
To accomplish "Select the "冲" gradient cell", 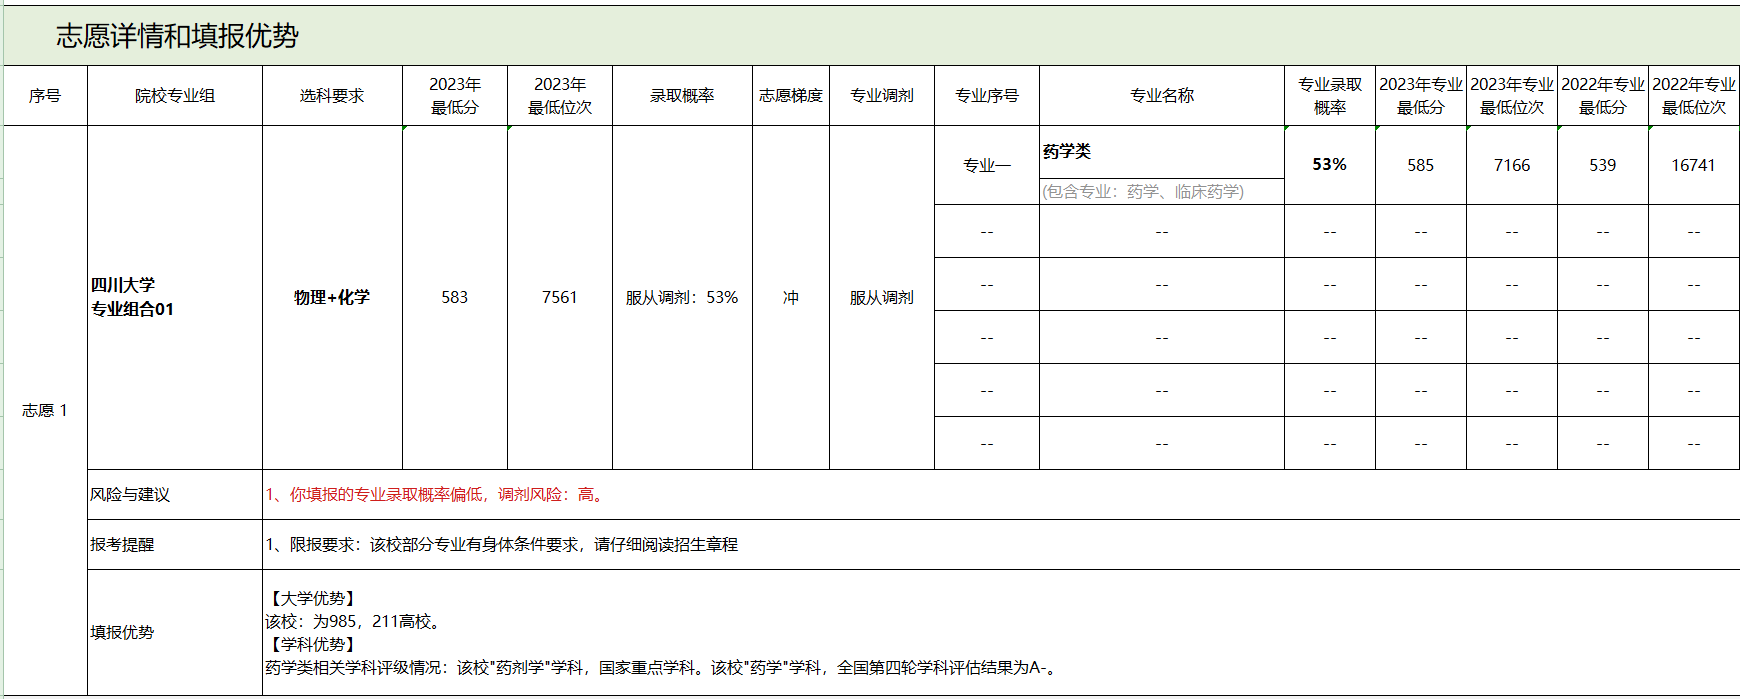I will [790, 298].
